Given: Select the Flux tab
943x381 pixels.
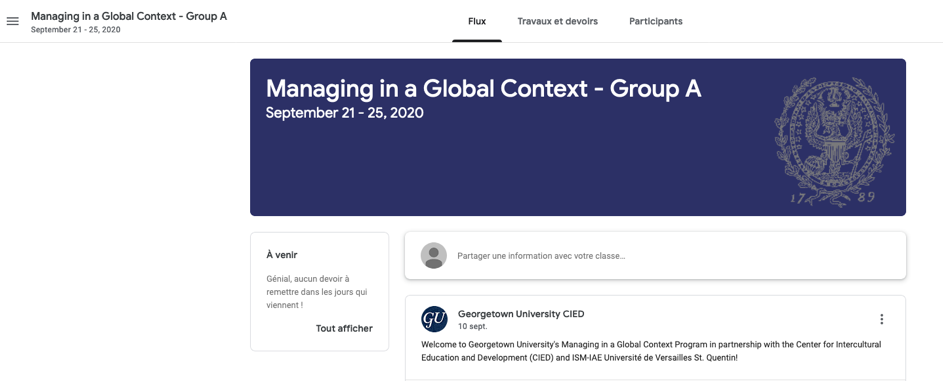Looking at the screenshot, I should (477, 22).
